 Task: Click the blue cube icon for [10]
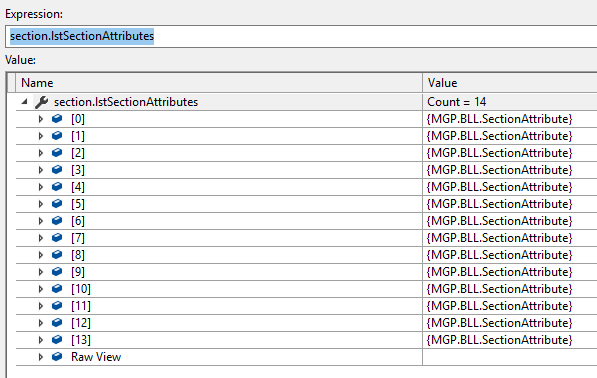[57, 289]
